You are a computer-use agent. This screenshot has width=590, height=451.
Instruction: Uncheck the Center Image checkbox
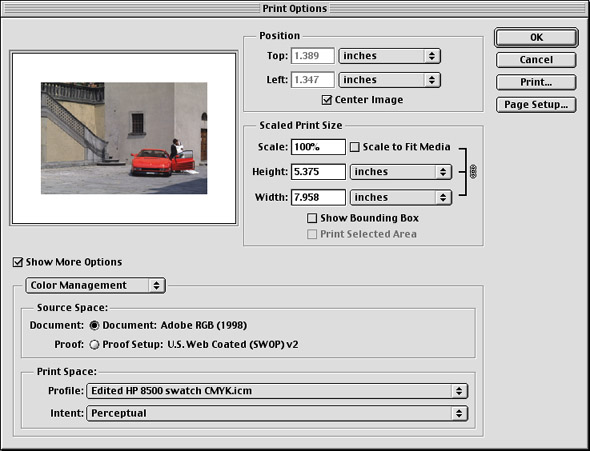327,100
